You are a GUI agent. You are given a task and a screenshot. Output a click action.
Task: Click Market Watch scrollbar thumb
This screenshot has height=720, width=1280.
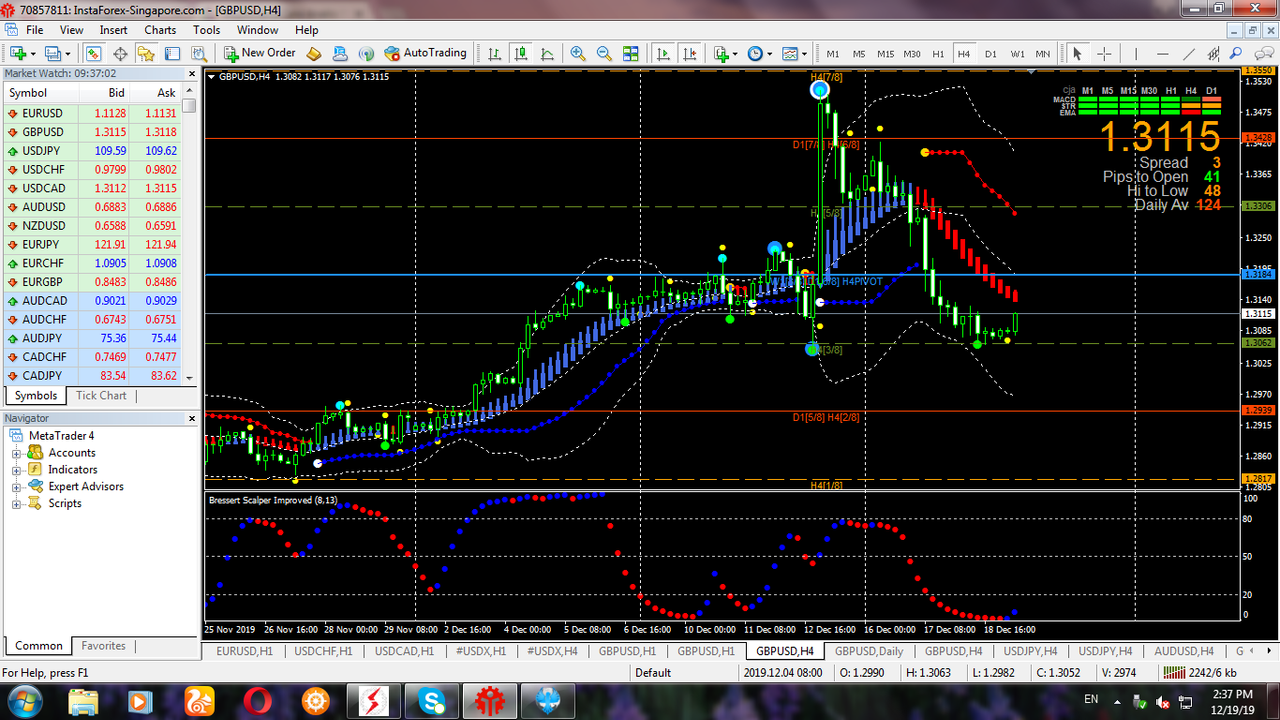(x=189, y=105)
